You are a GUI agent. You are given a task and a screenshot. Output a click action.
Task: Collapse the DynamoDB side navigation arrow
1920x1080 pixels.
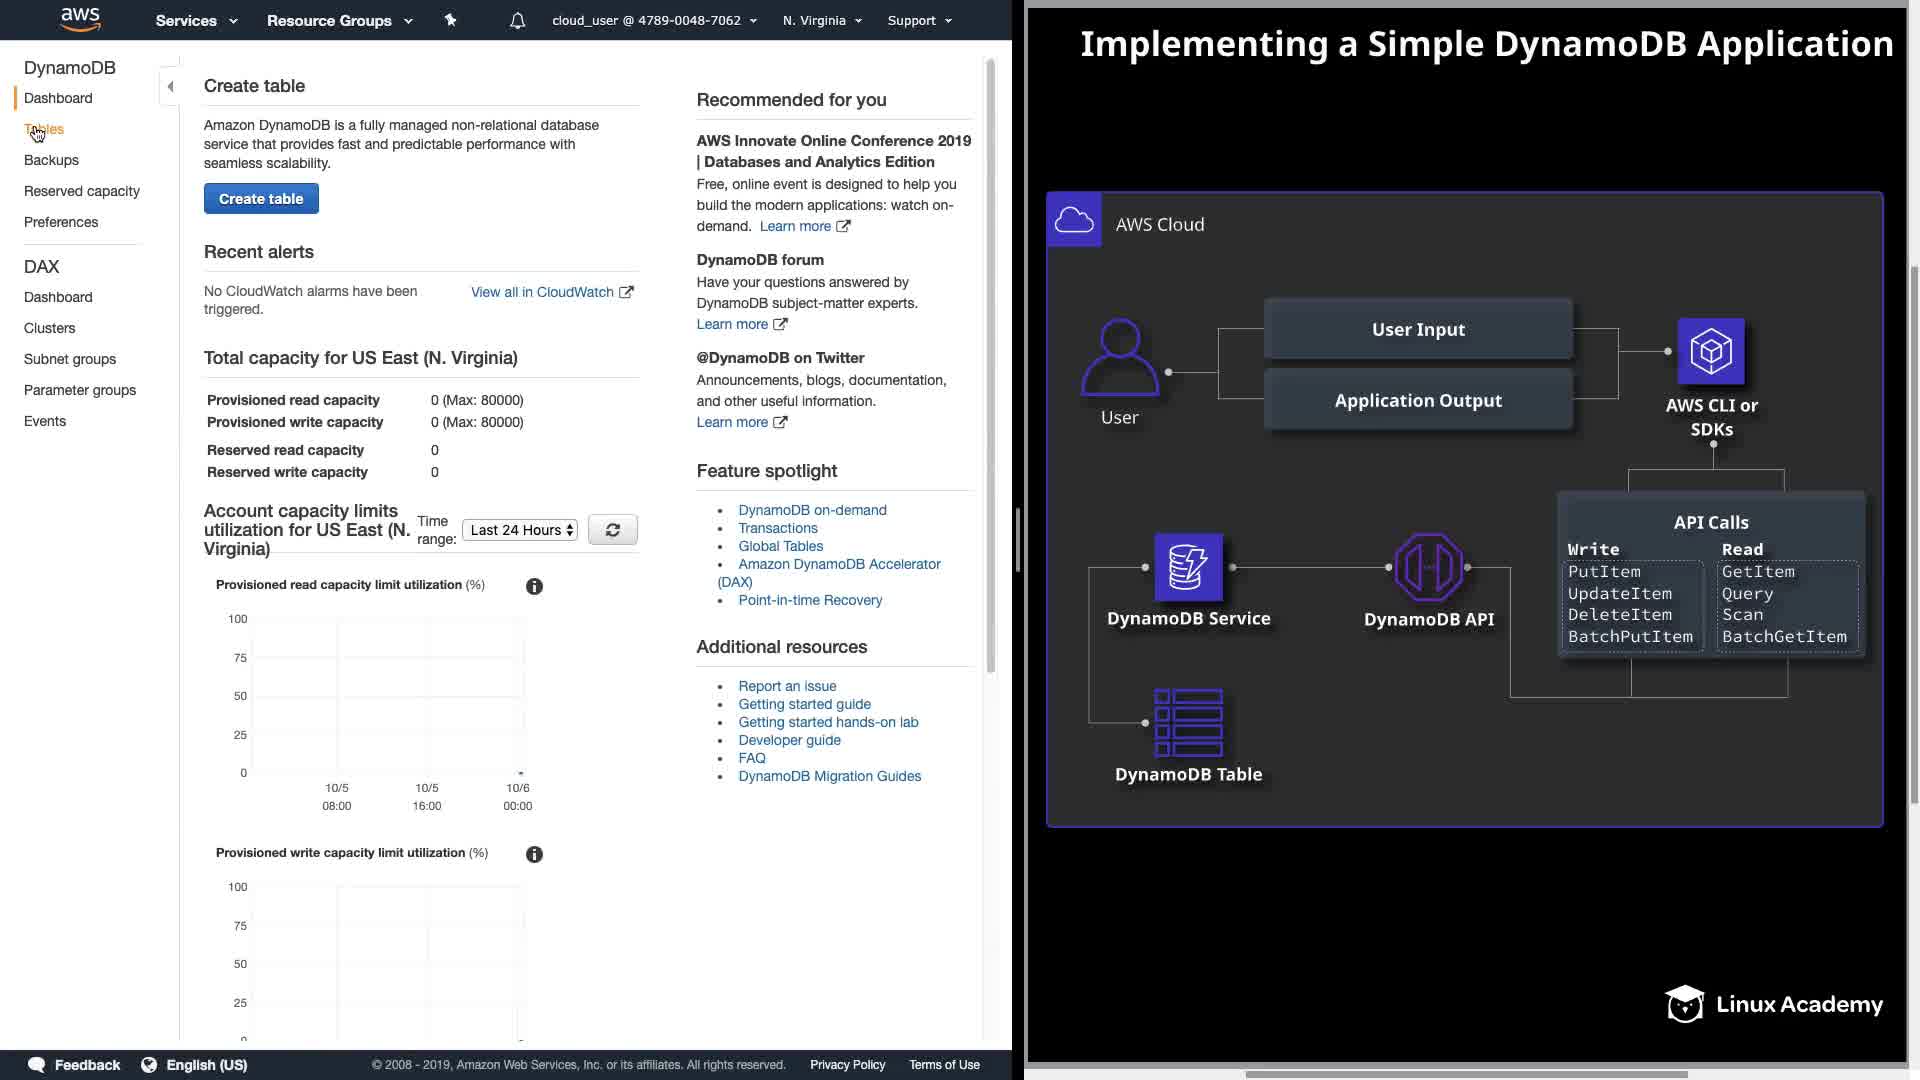pyautogui.click(x=170, y=87)
